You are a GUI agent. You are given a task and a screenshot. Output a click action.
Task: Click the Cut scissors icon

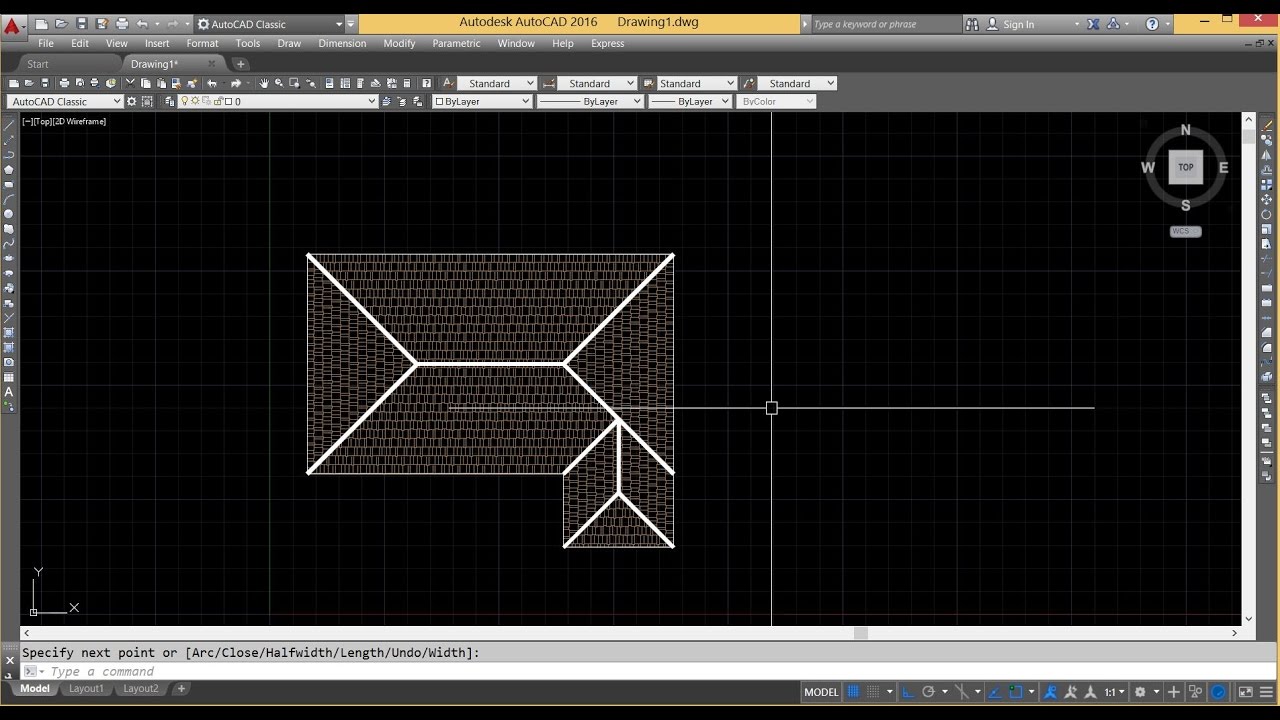point(130,83)
